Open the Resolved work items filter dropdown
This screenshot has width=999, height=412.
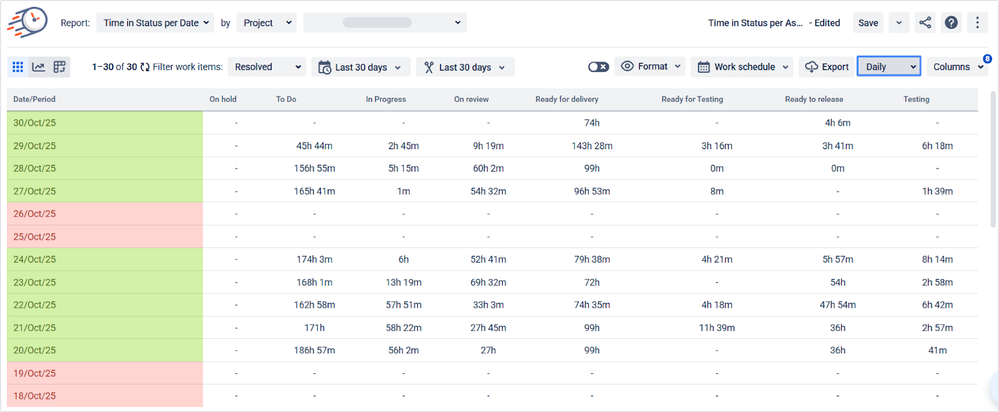point(267,67)
